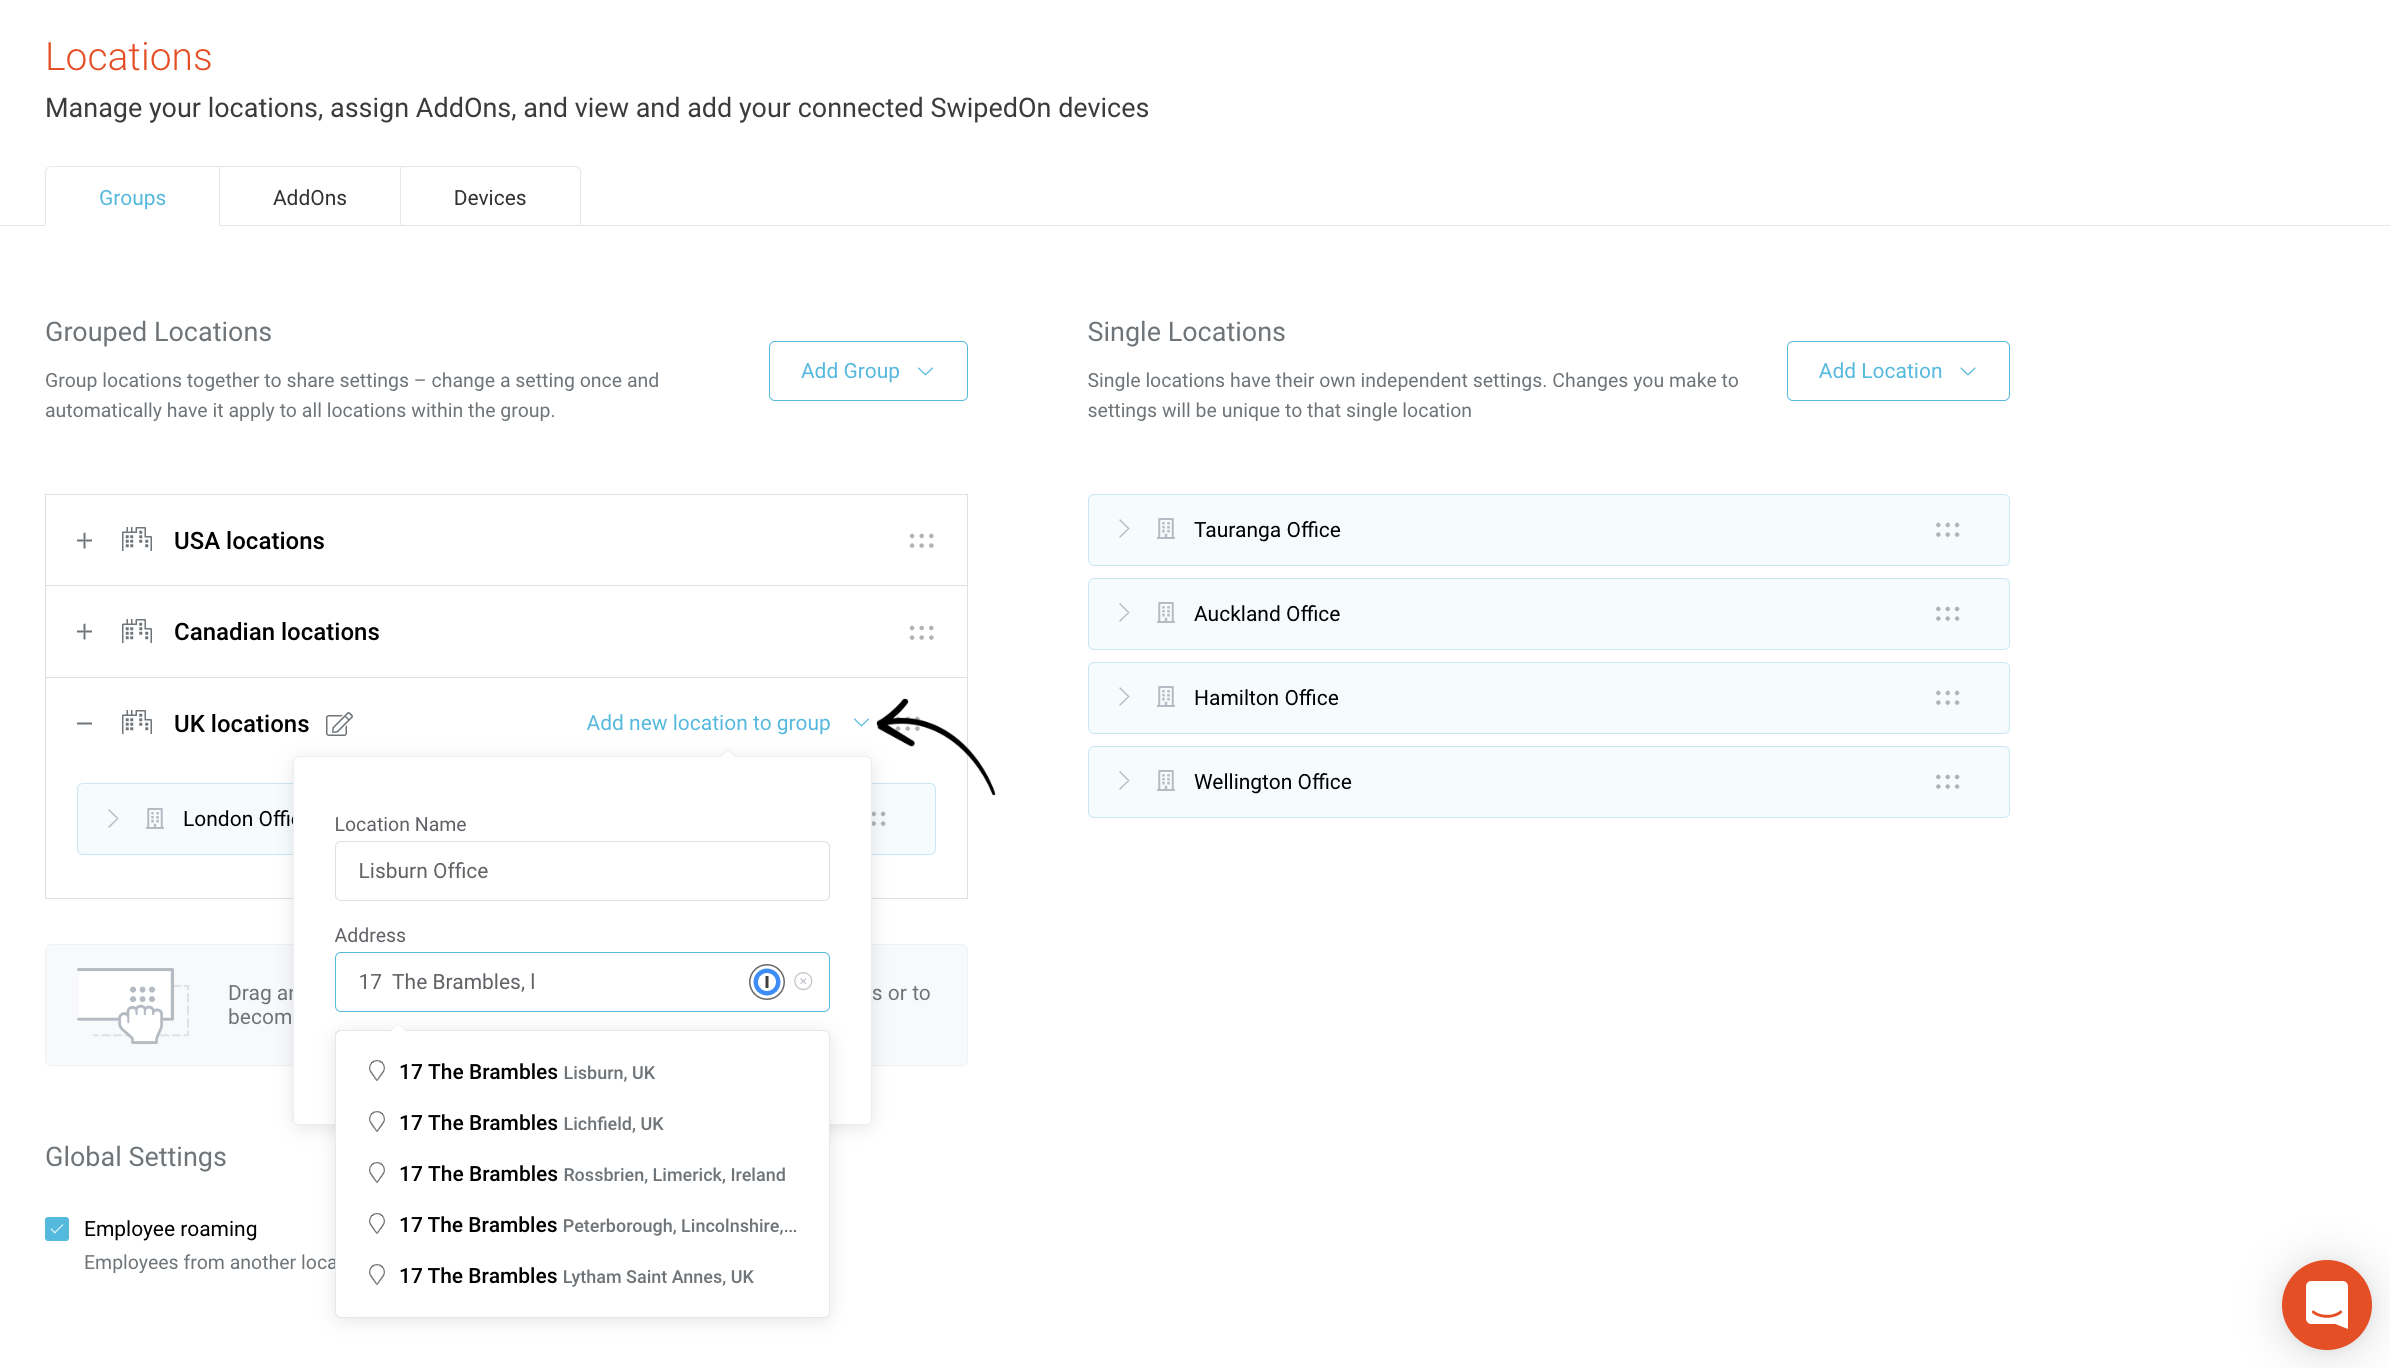Click the building icon next to Canadian locations

[x=137, y=632]
